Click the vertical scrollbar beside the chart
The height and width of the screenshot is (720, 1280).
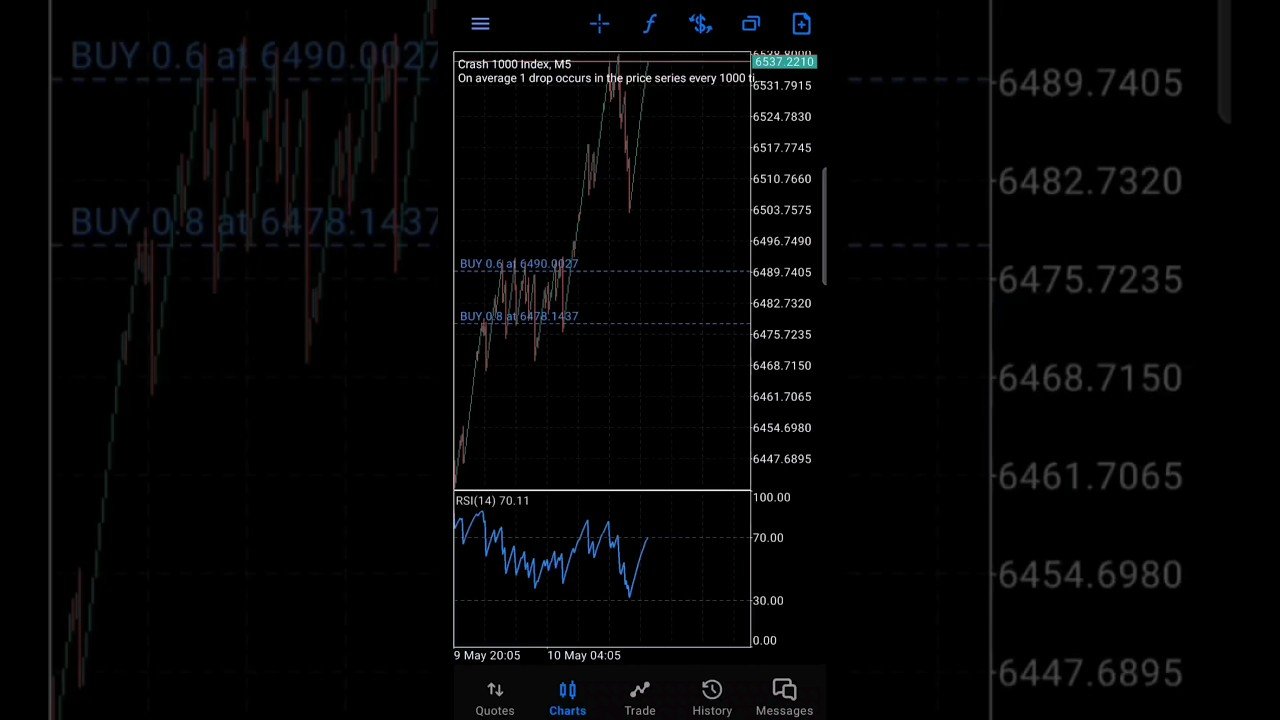(825, 227)
